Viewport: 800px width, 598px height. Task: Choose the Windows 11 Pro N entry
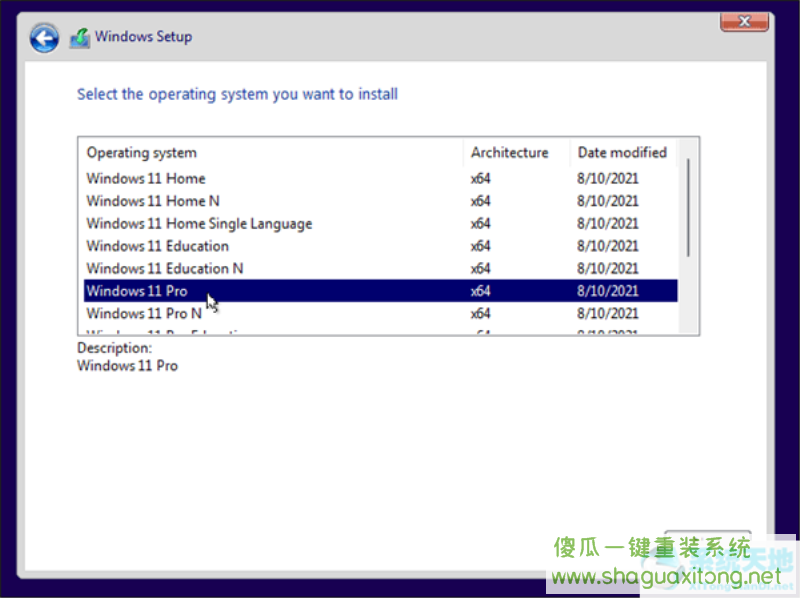tap(381, 313)
